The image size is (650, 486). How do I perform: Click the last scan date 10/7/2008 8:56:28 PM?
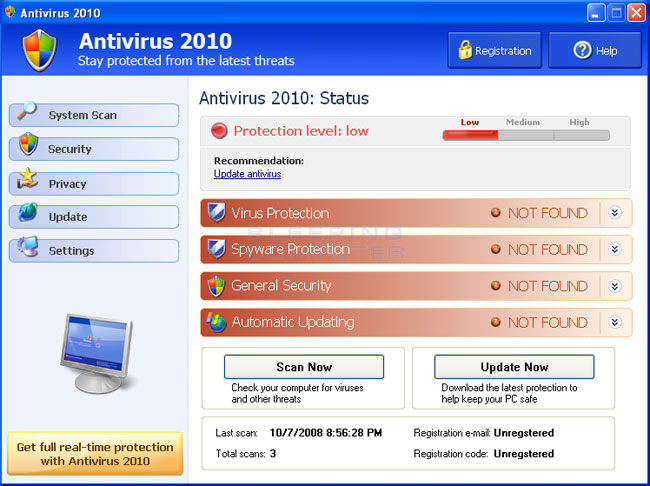coord(326,433)
